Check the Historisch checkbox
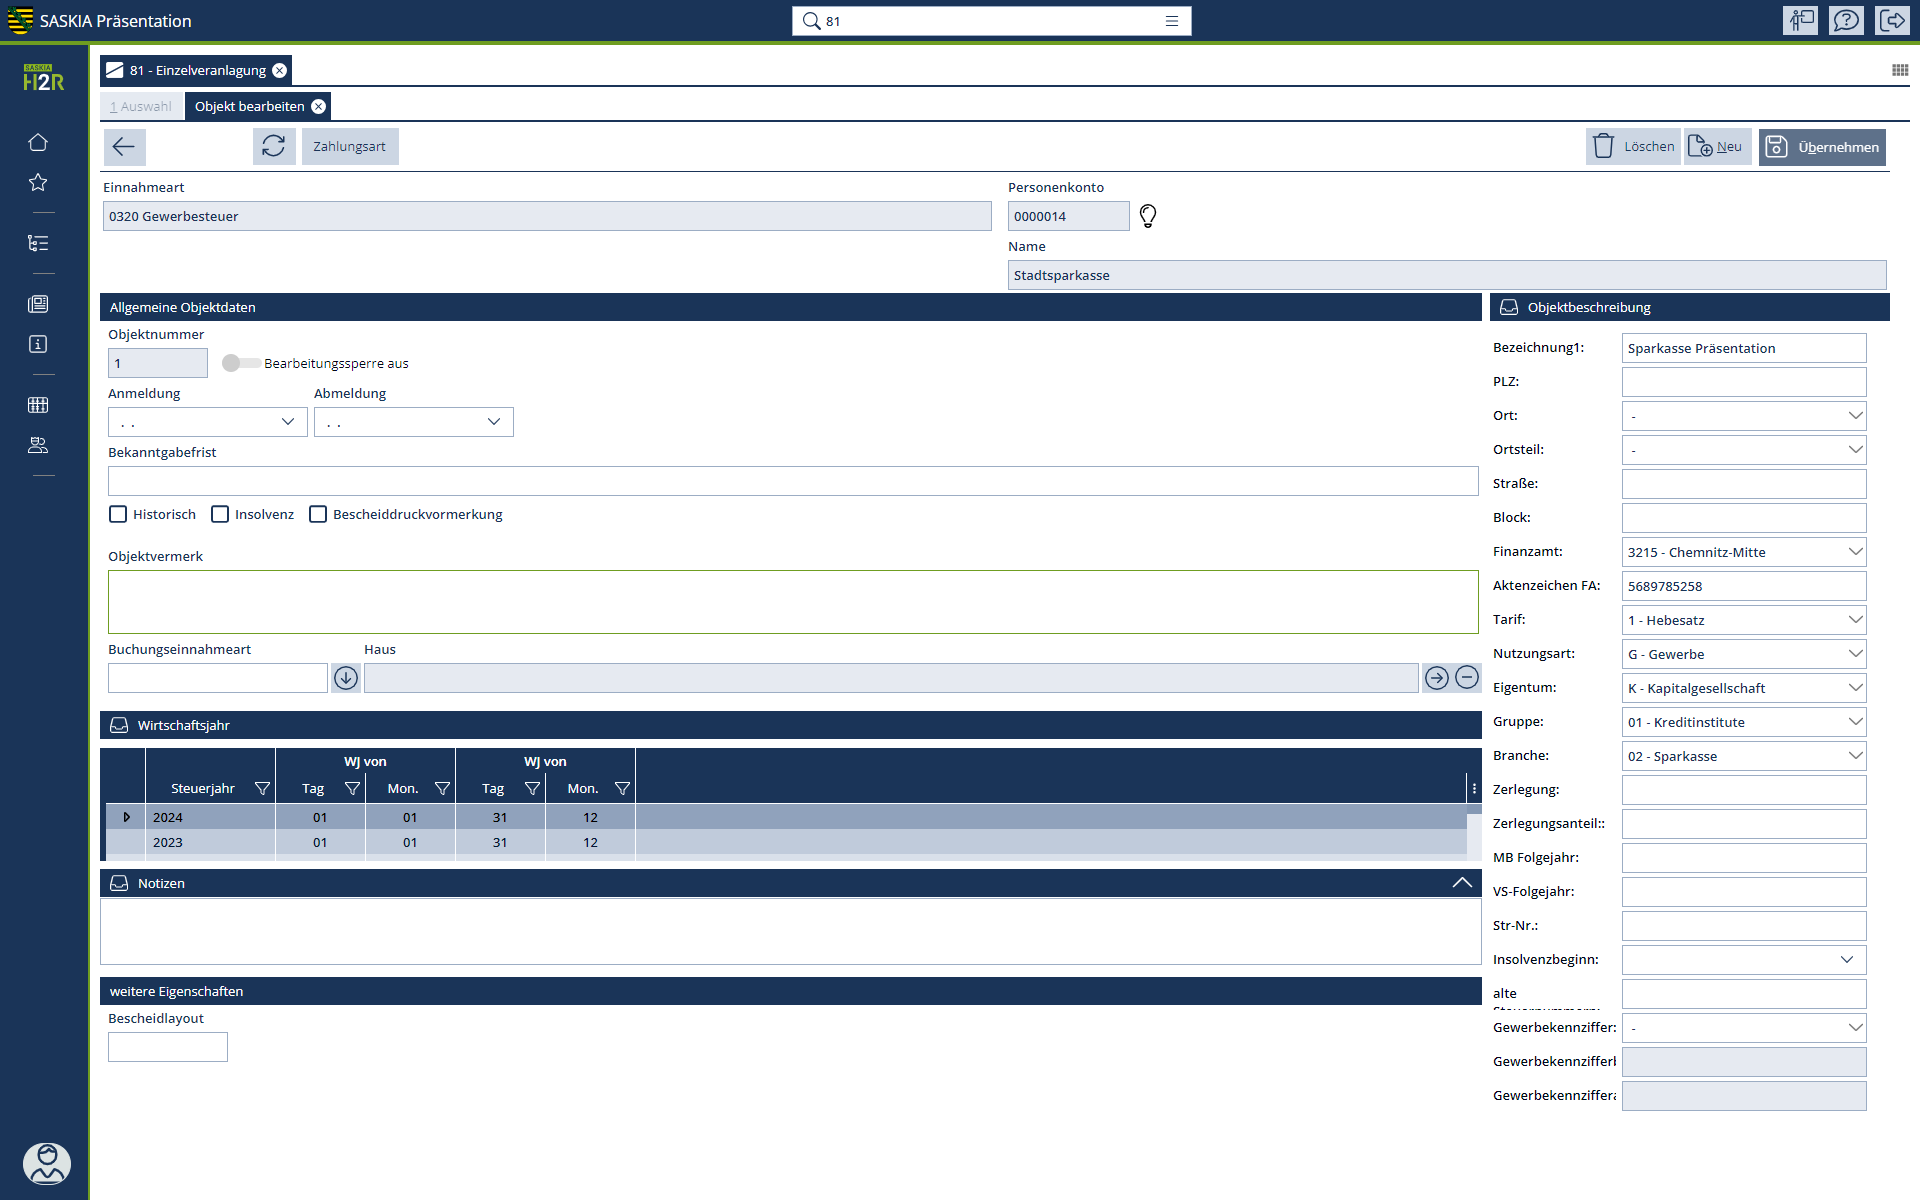 coord(118,514)
